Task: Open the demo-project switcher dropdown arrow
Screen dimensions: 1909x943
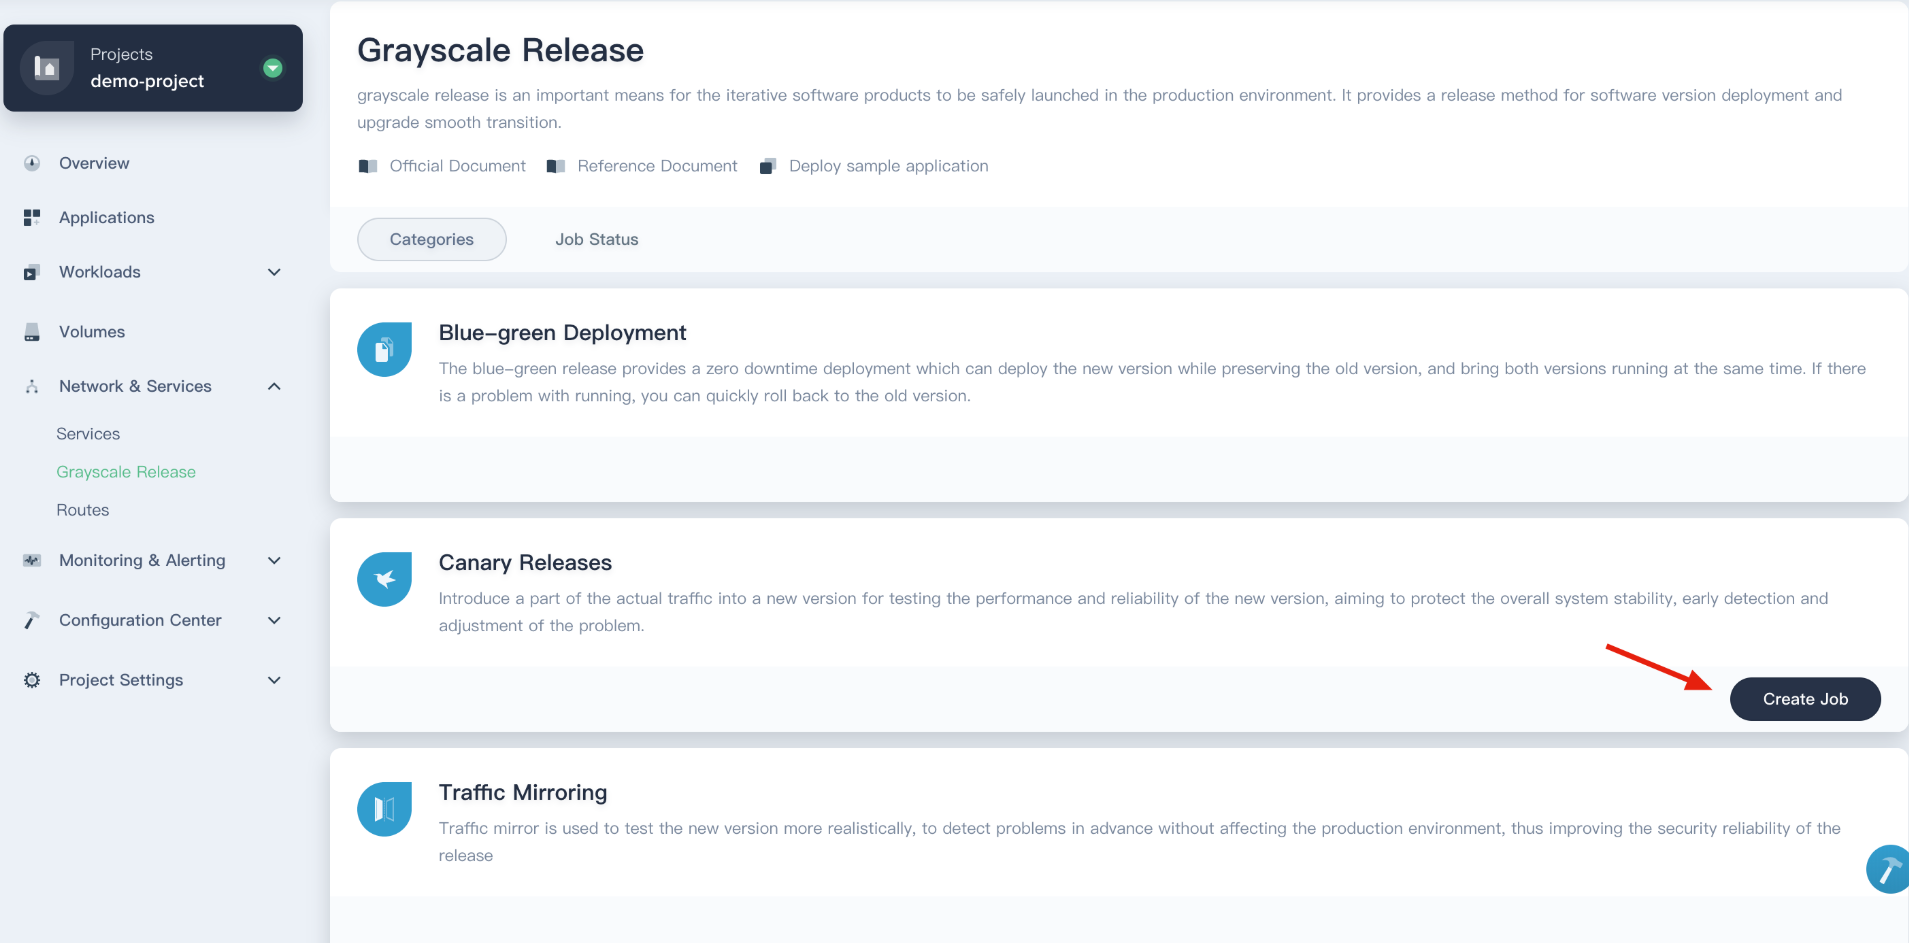Action: click(x=272, y=68)
